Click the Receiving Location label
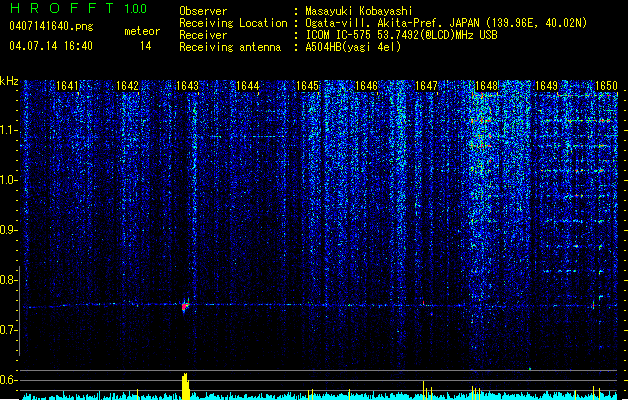The height and width of the screenshot is (400, 629). [x=233, y=23]
